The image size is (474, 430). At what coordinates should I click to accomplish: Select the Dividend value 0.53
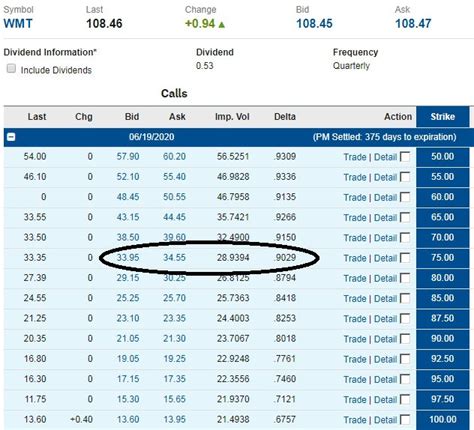[x=205, y=66]
